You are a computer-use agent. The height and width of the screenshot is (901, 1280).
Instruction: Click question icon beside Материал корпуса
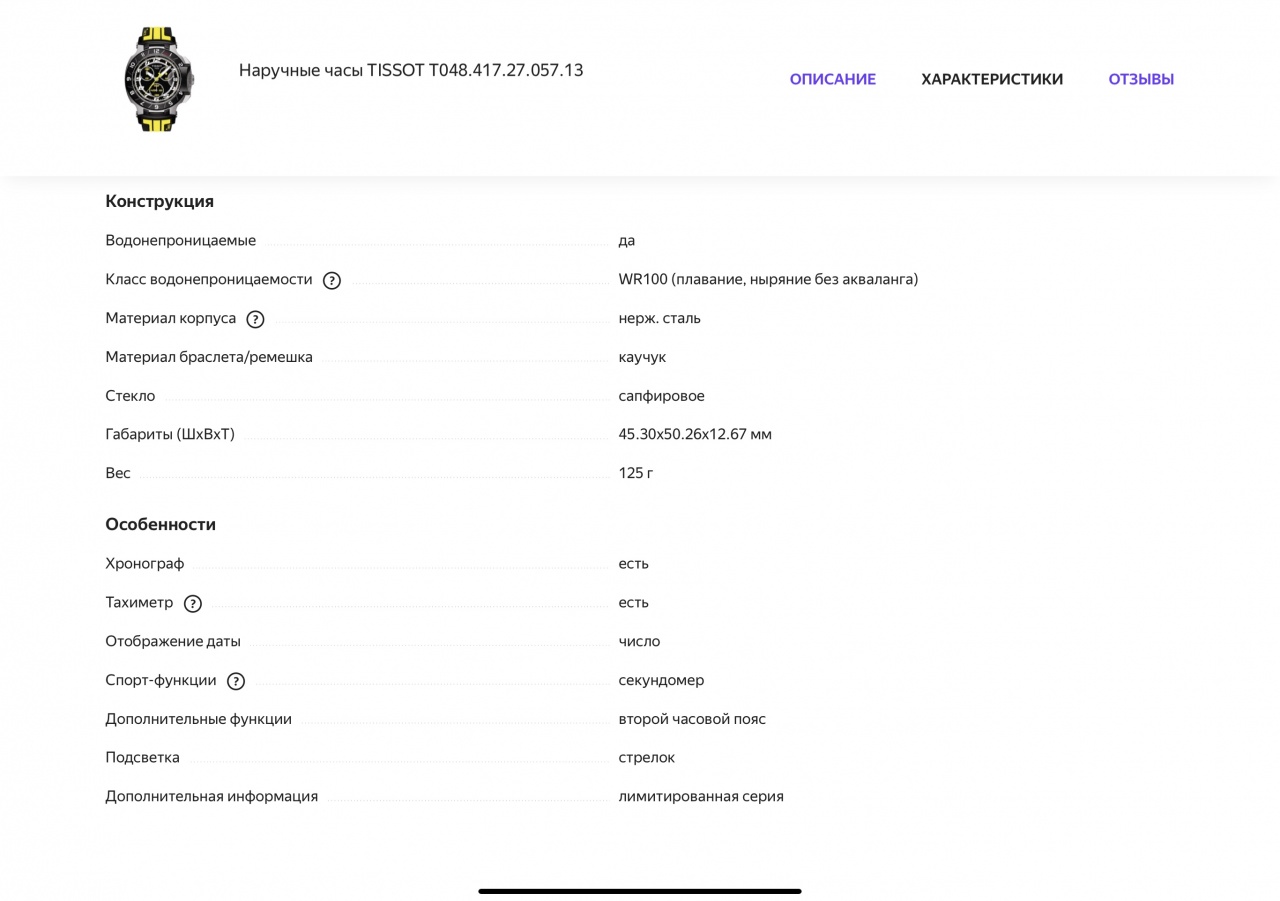(x=255, y=320)
